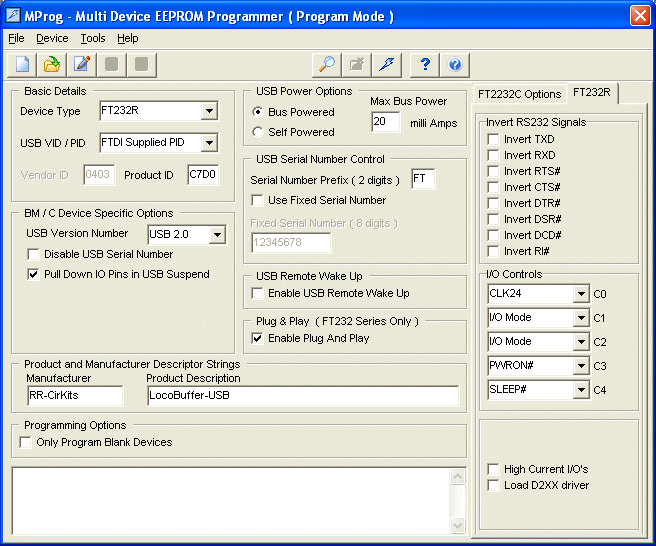Click the Open folder toolbar icon
656x546 pixels.
pyautogui.click(x=52, y=65)
